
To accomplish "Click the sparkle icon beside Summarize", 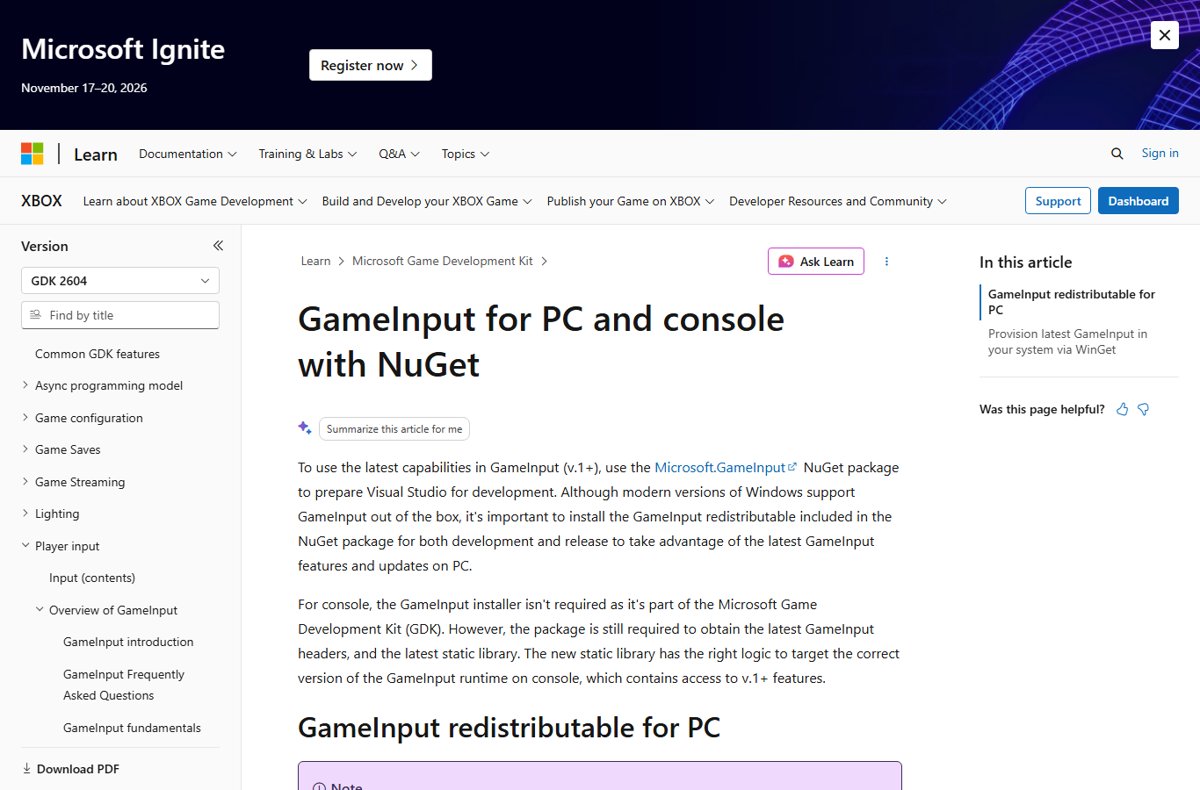I will pyautogui.click(x=305, y=428).
